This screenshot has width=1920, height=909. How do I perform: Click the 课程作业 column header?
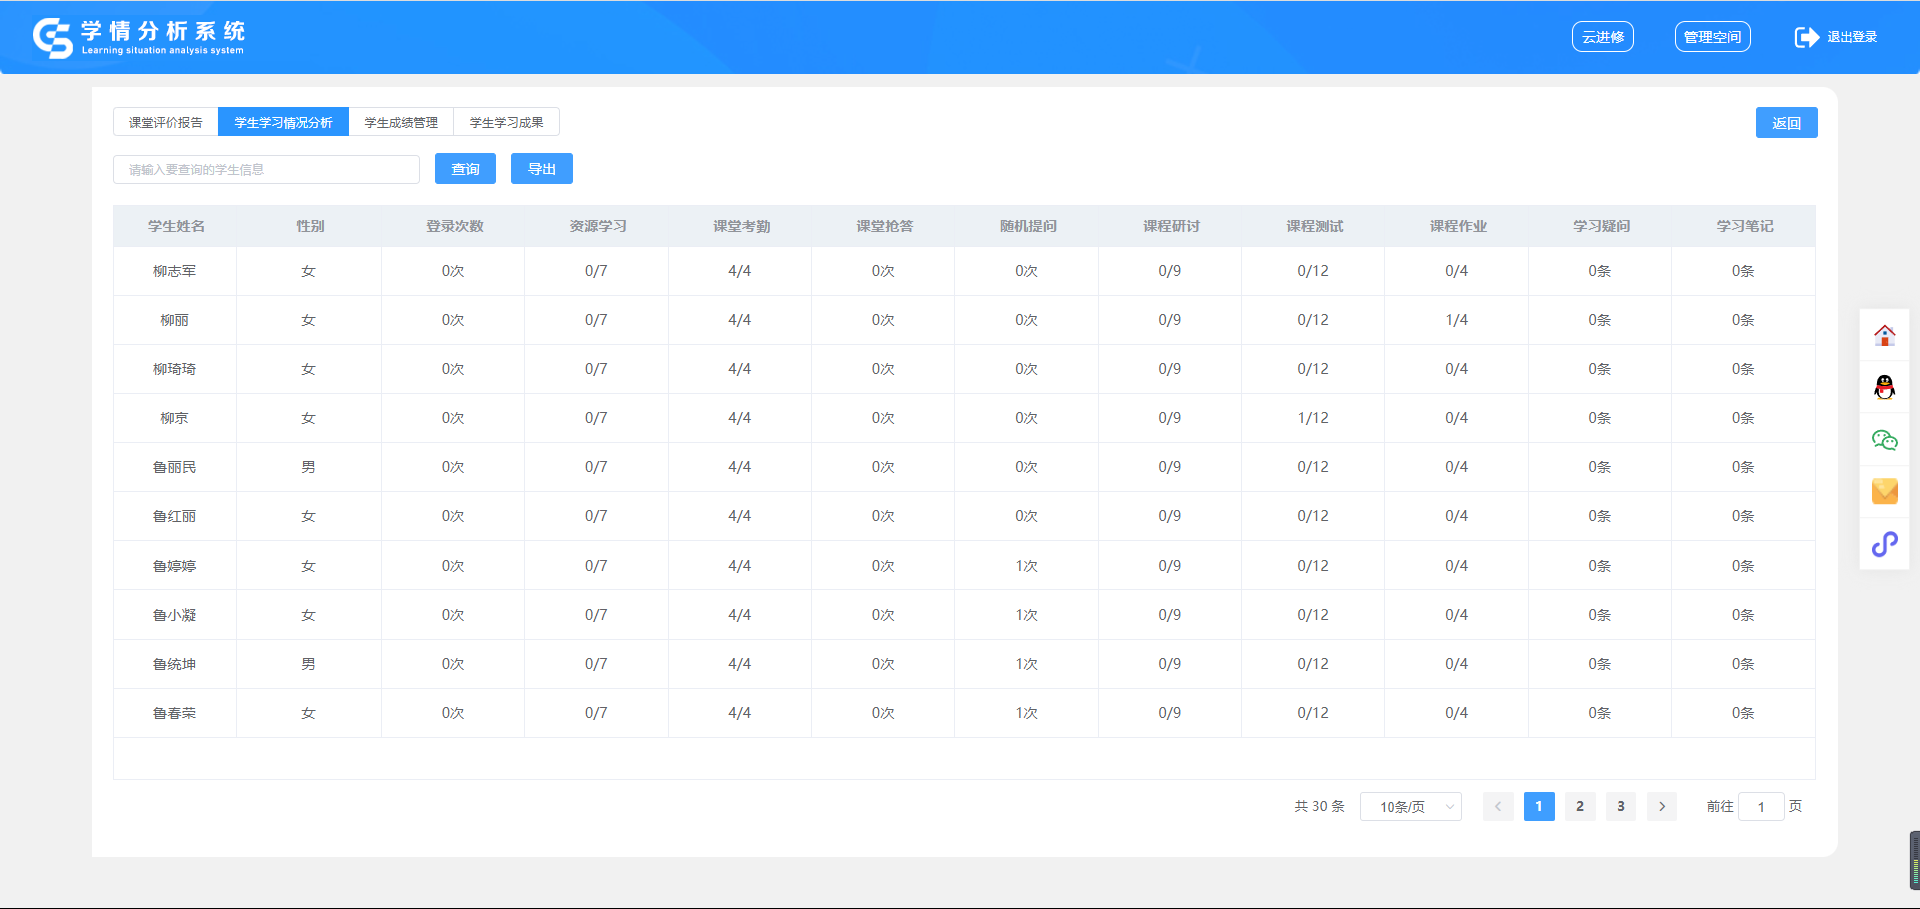[x=1458, y=226]
